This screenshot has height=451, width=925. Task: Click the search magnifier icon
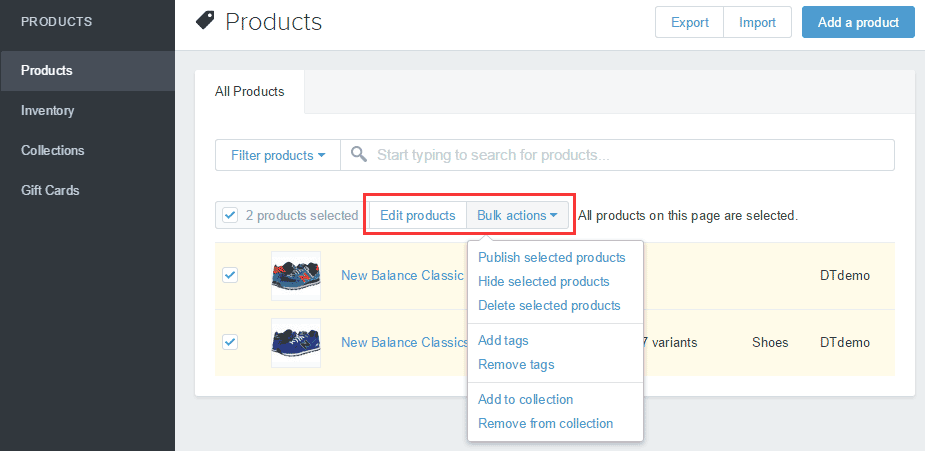click(x=358, y=155)
